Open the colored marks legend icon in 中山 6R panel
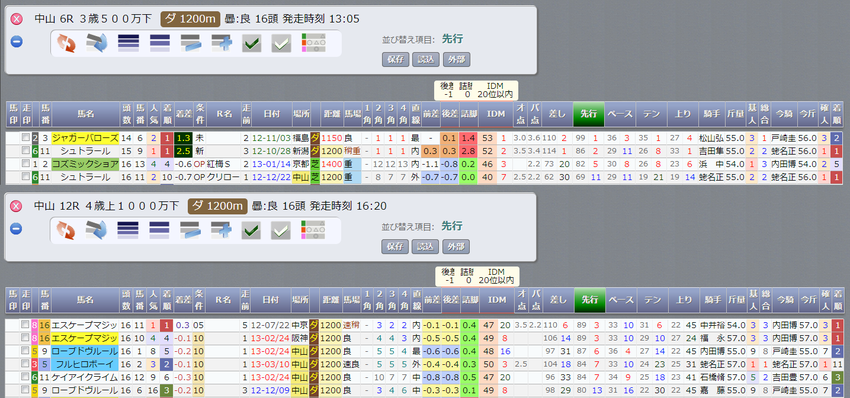 tap(313, 43)
